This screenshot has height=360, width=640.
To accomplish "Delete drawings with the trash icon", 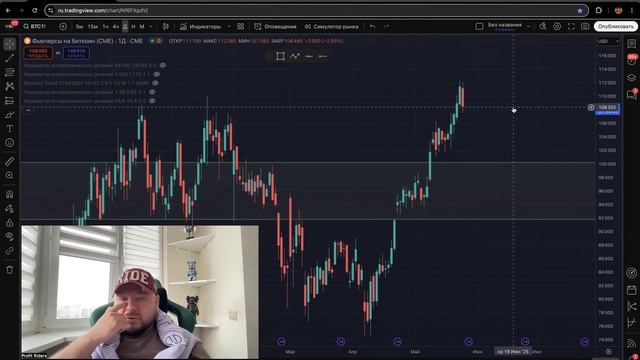I will coord(9,270).
